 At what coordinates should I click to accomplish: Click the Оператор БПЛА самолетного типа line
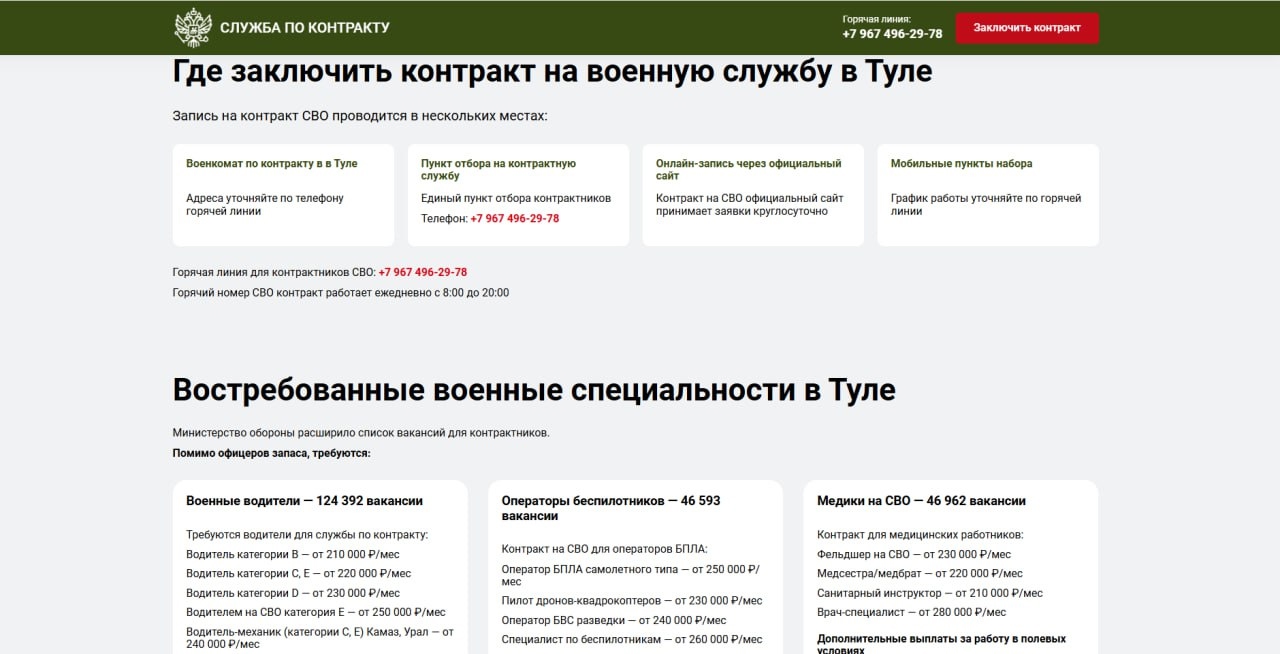point(630,575)
